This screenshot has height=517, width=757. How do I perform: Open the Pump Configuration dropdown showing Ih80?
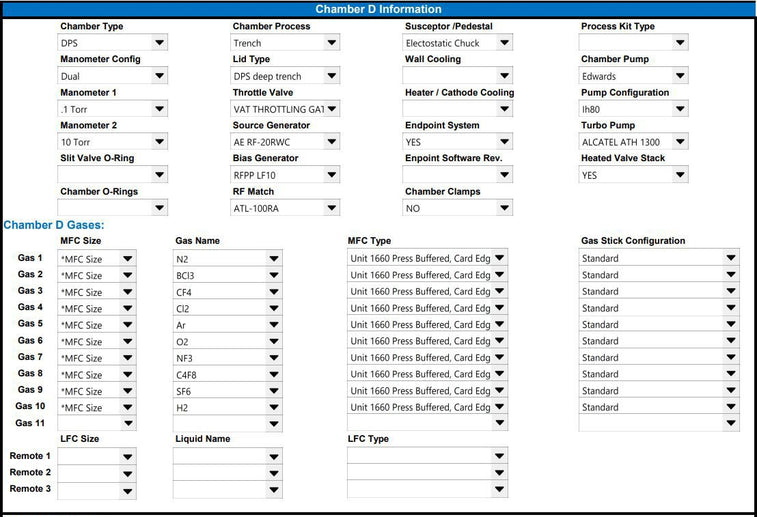point(633,109)
